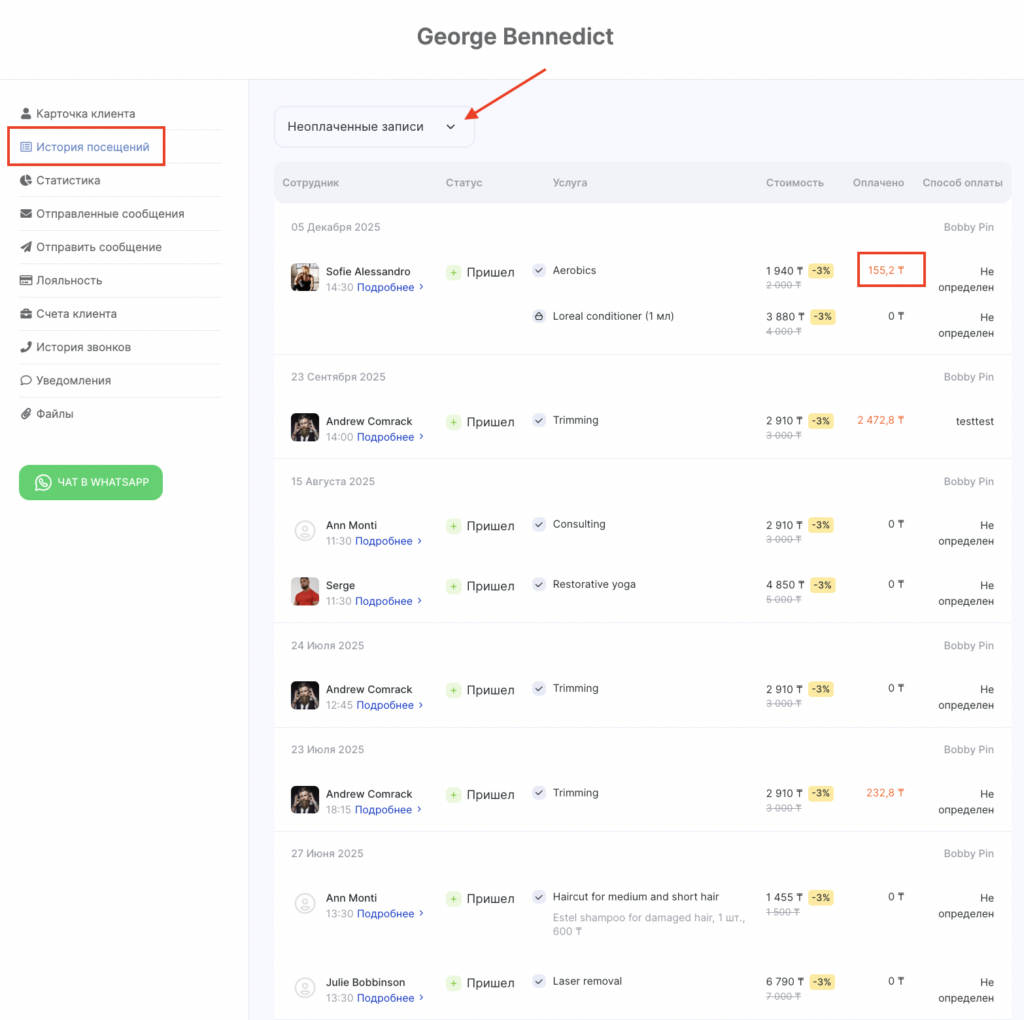Screen dimensions: 1024x1020
Task: Click the Лояльность card icon
Action: (x=26, y=281)
